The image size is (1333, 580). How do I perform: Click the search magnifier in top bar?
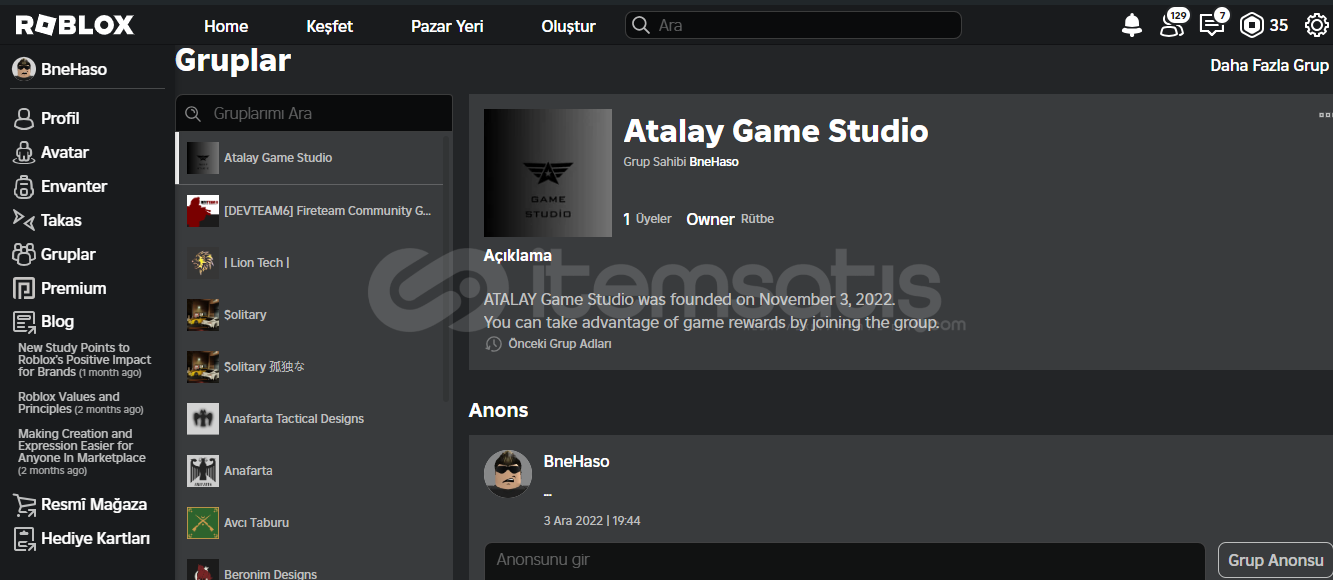pyautogui.click(x=640, y=26)
